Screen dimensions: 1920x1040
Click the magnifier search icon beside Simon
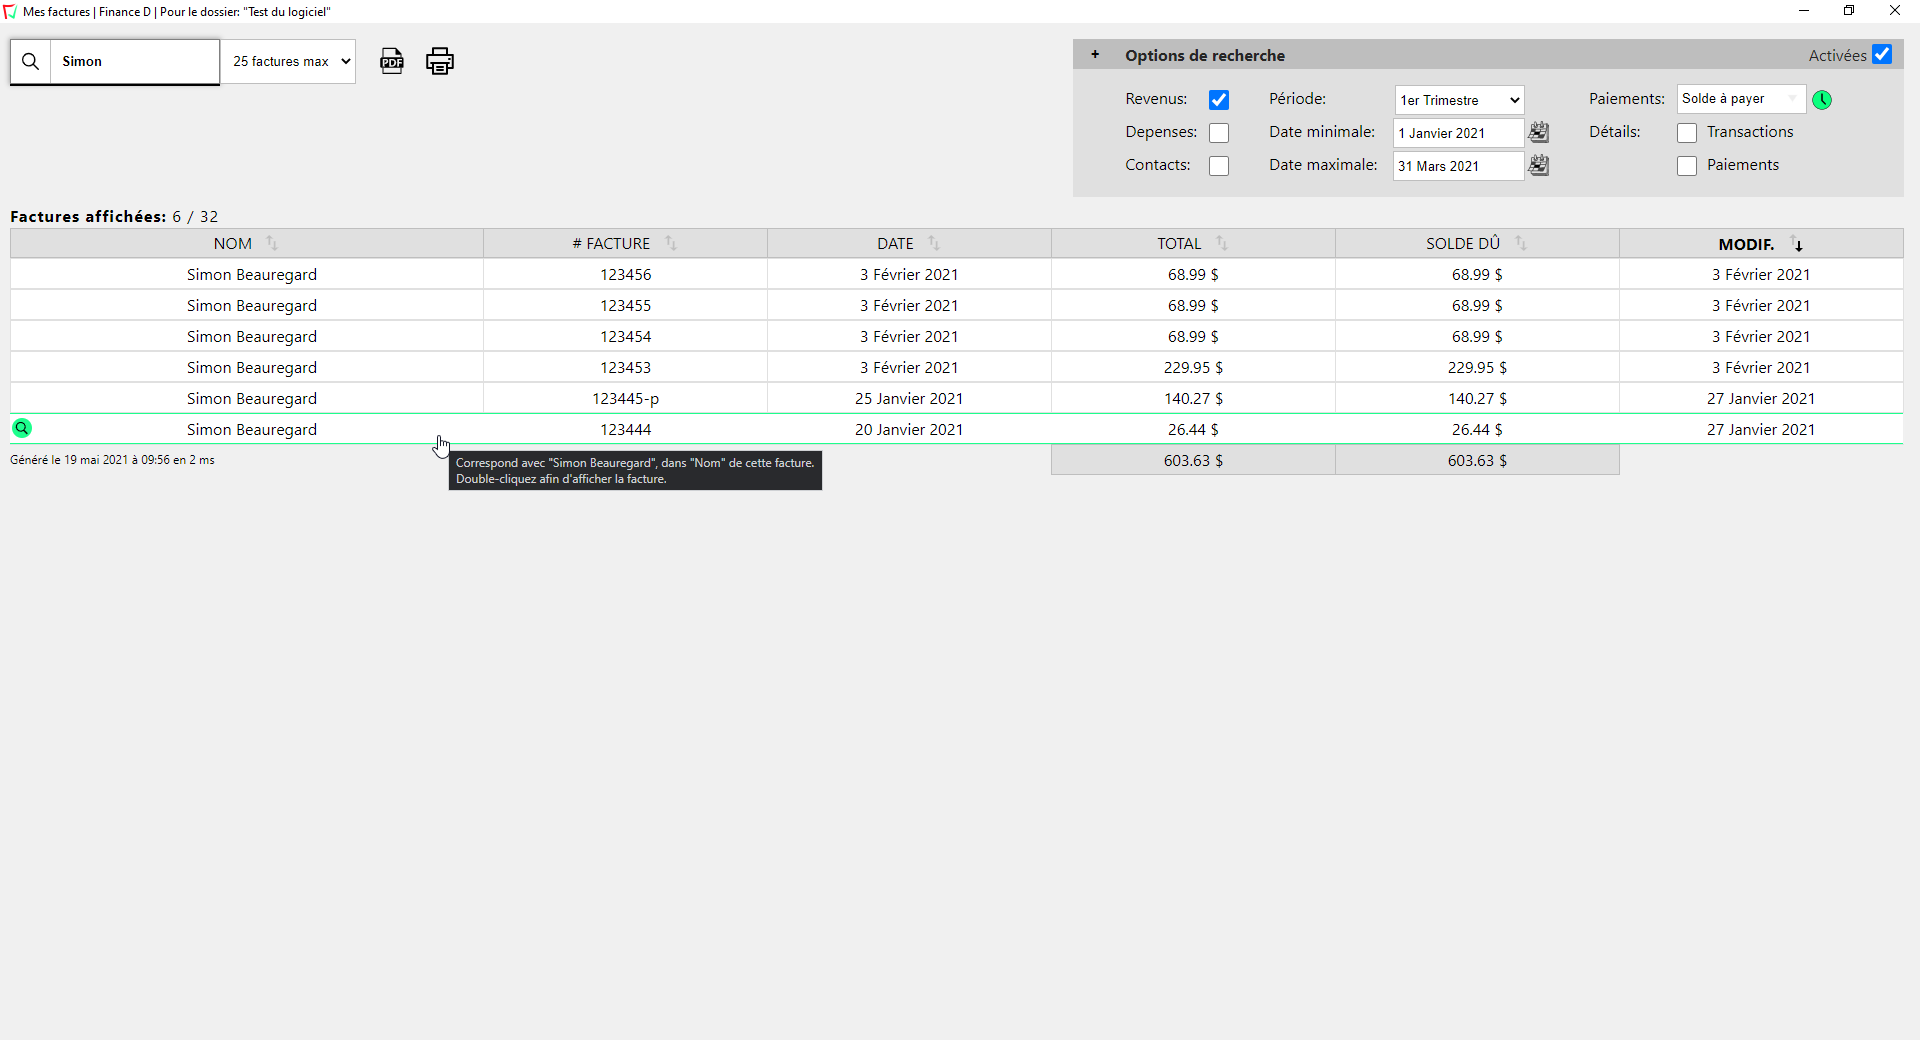[31, 62]
